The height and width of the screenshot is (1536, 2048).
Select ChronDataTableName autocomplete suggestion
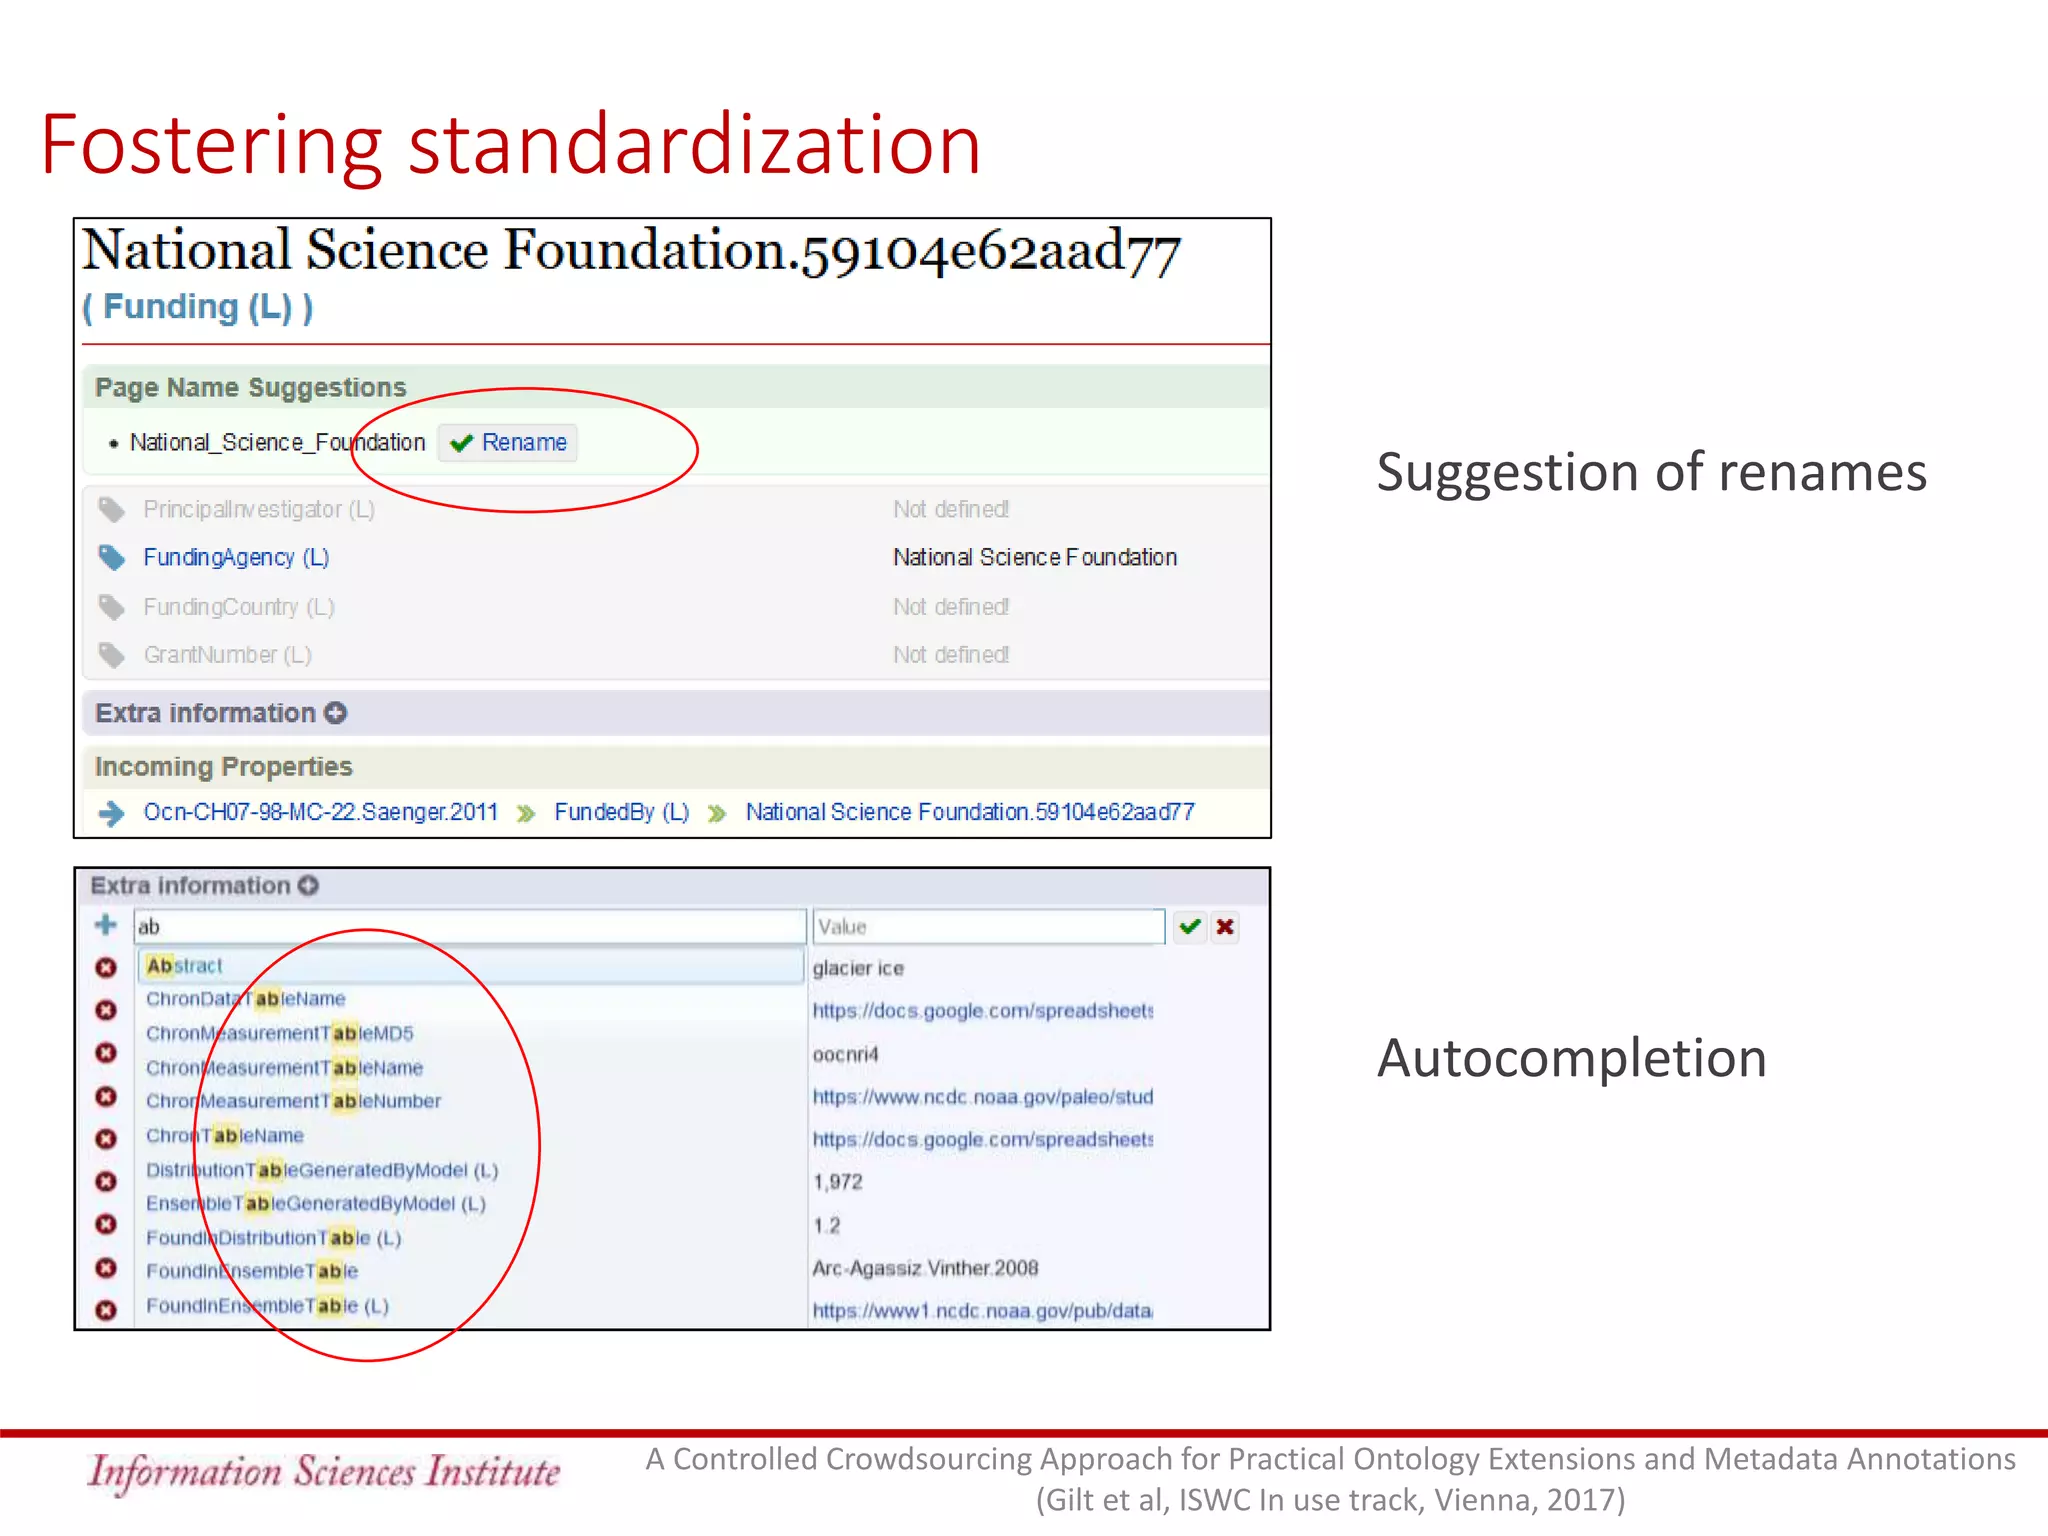[x=246, y=999]
